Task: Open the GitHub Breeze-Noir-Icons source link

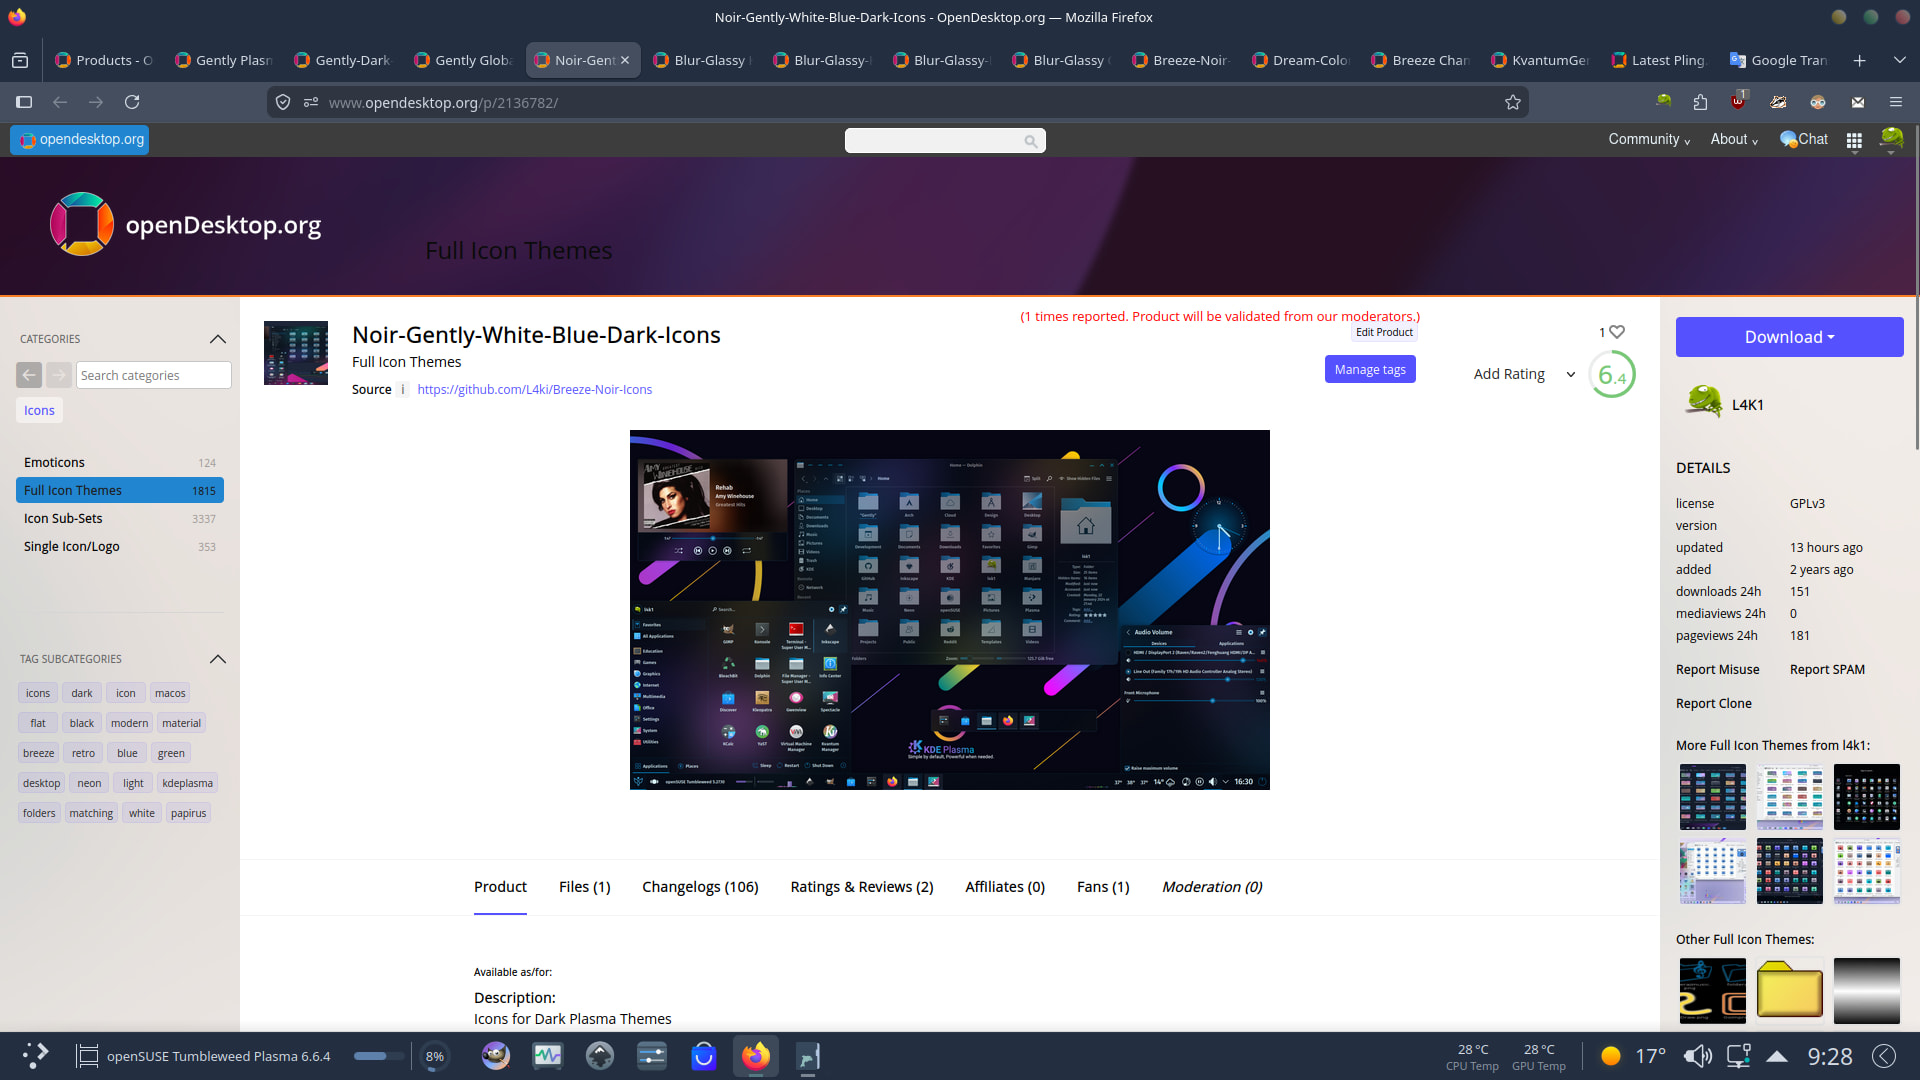Action: pyautogui.click(x=534, y=390)
